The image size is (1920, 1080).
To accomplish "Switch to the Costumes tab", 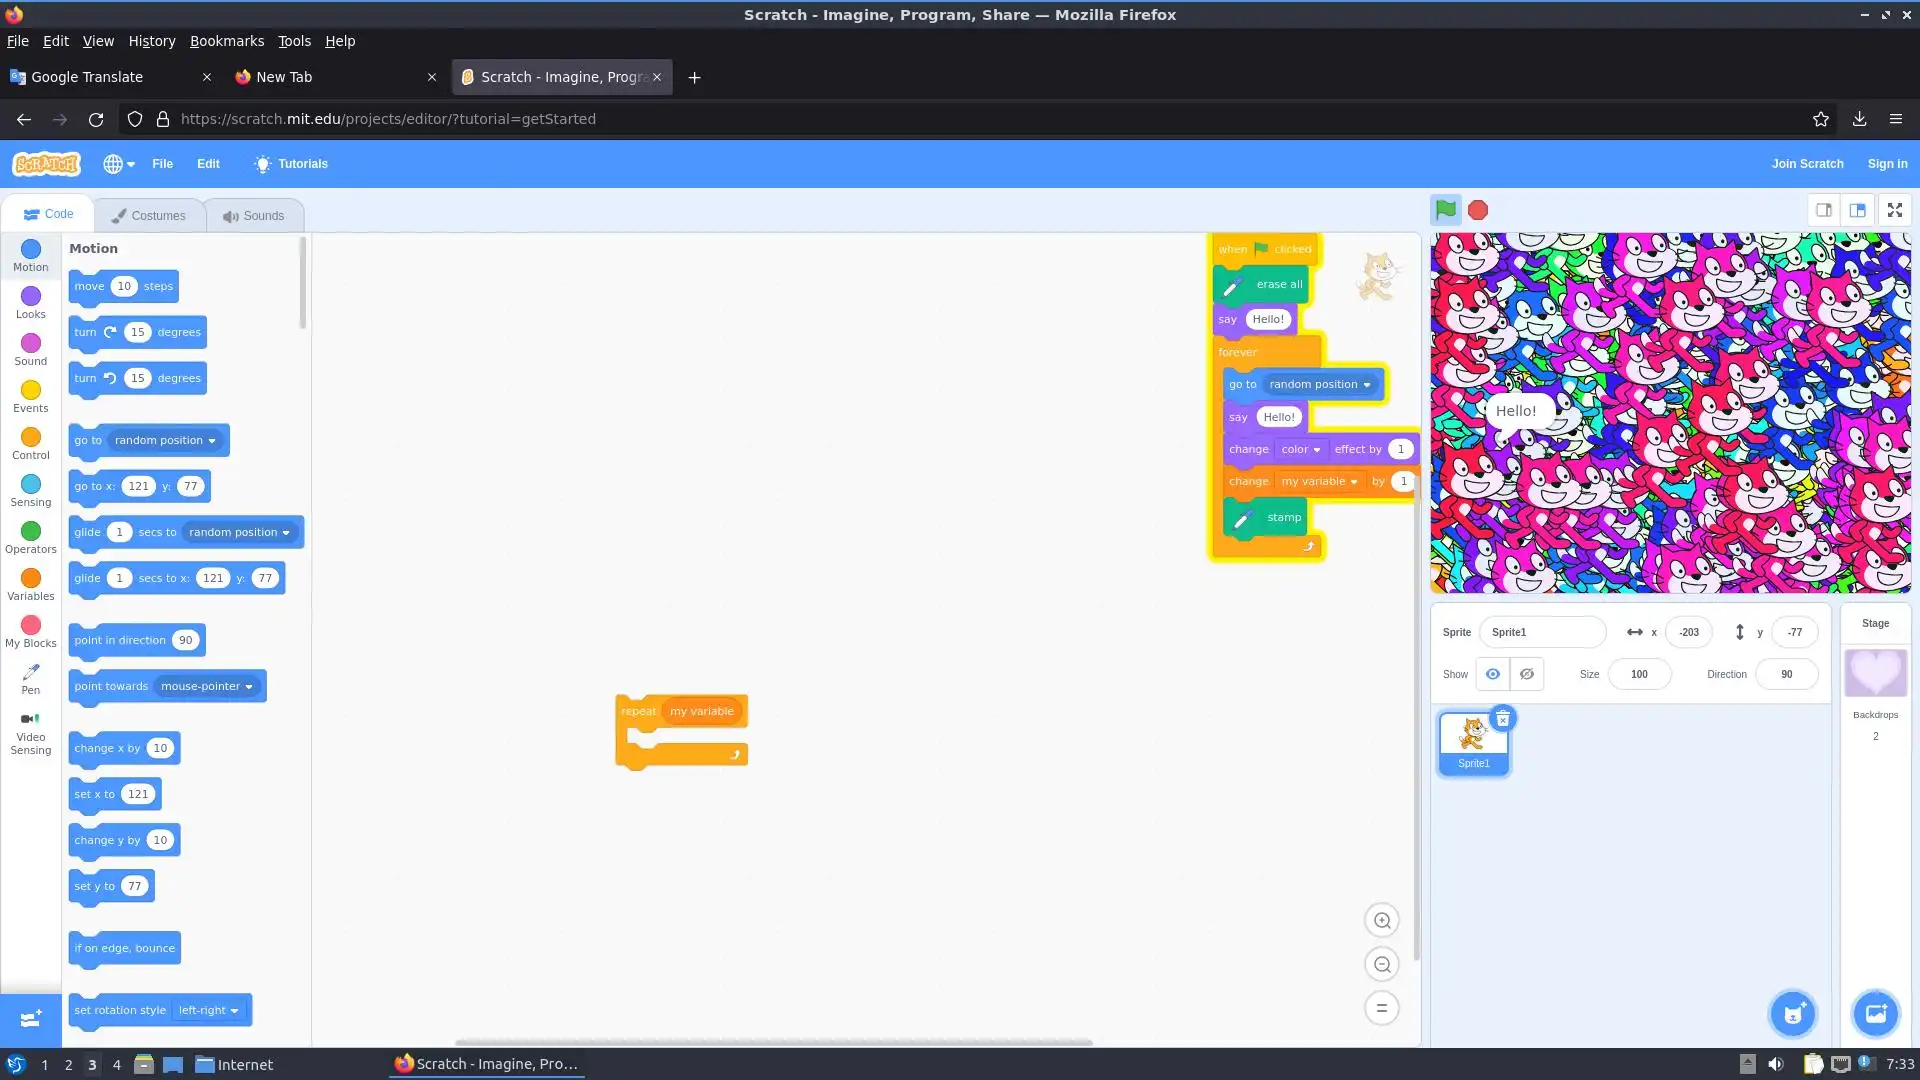I will click(149, 215).
